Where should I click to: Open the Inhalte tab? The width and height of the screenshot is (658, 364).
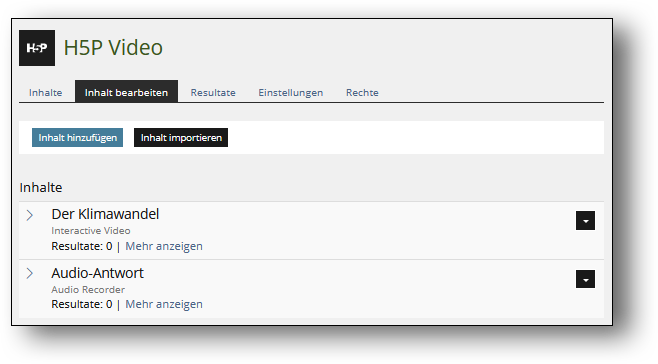coord(45,92)
